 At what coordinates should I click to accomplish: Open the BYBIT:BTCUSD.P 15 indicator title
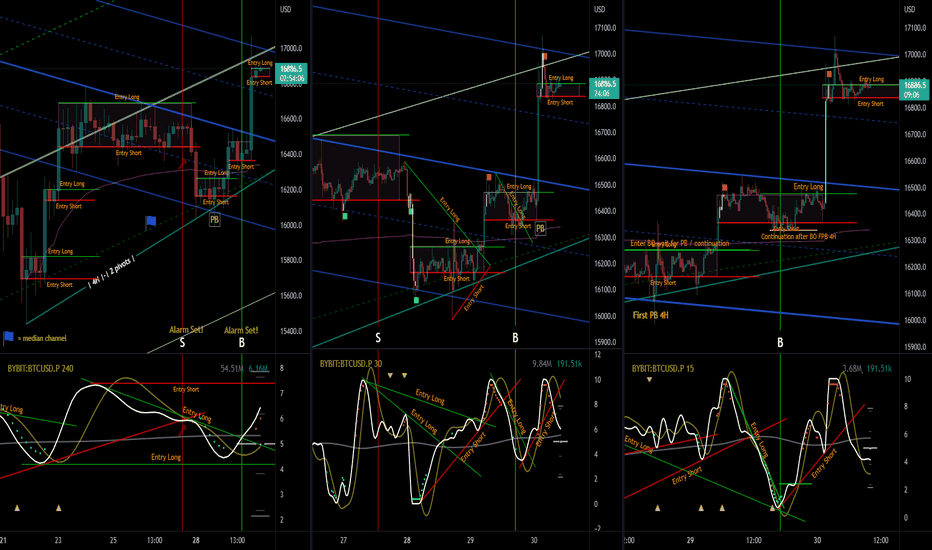(x=663, y=369)
